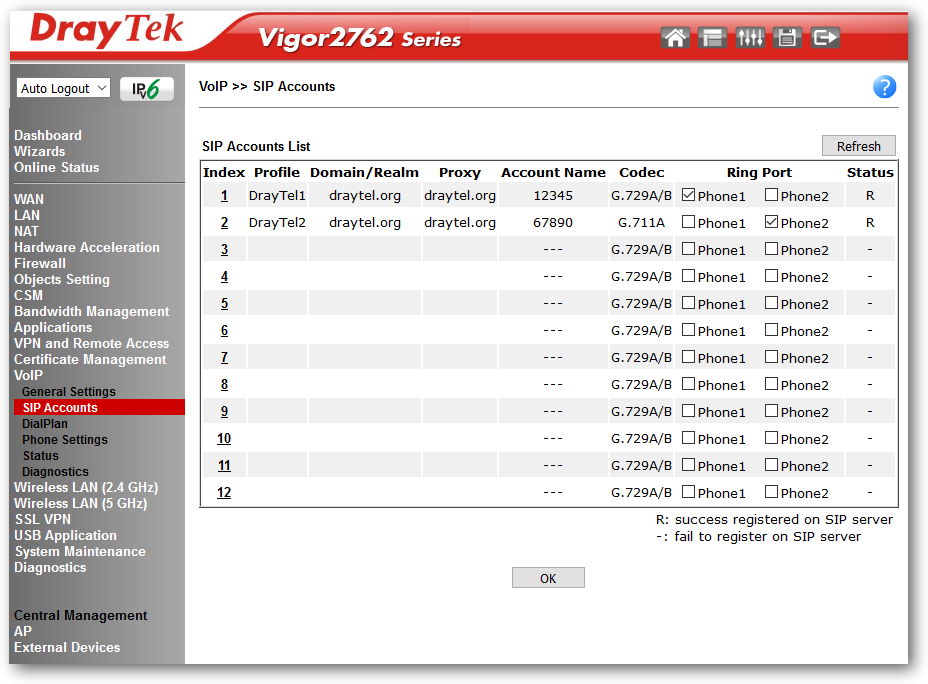Click the logout arrow icon
The image size is (928, 684).
825,38
